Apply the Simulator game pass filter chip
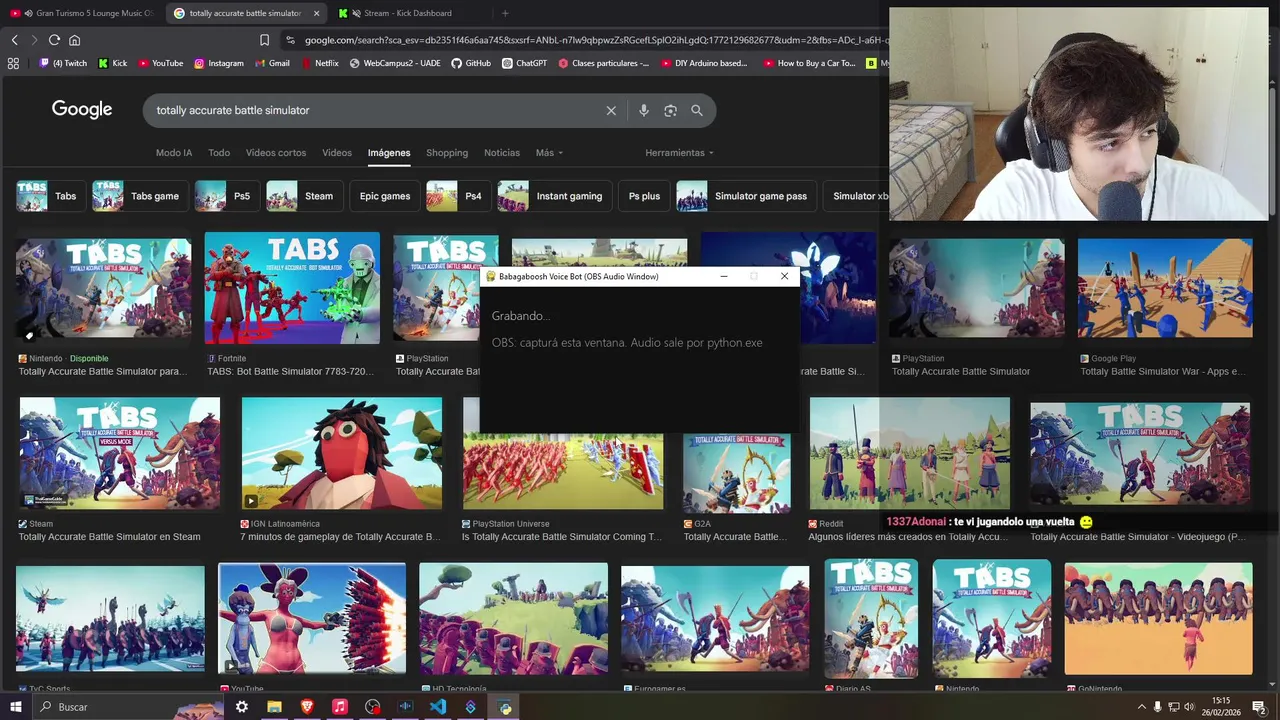This screenshot has width=1280, height=720. pyautogui.click(x=746, y=196)
